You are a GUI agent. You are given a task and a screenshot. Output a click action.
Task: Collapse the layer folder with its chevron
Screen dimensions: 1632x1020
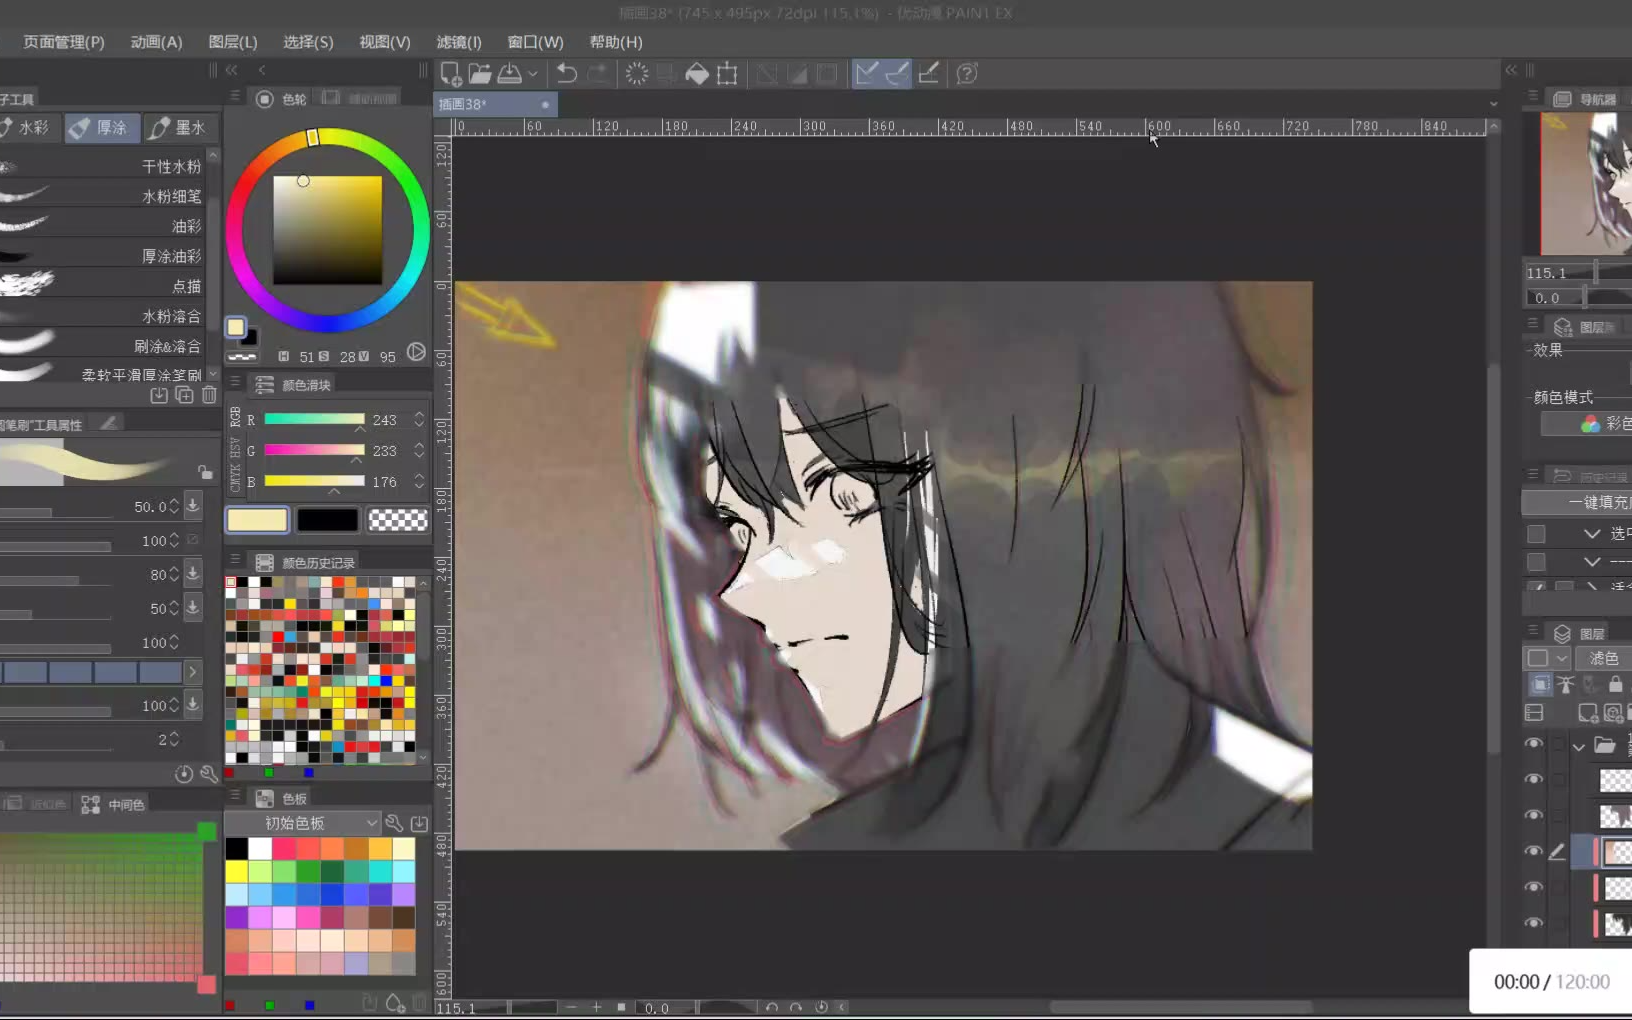pos(1579,746)
